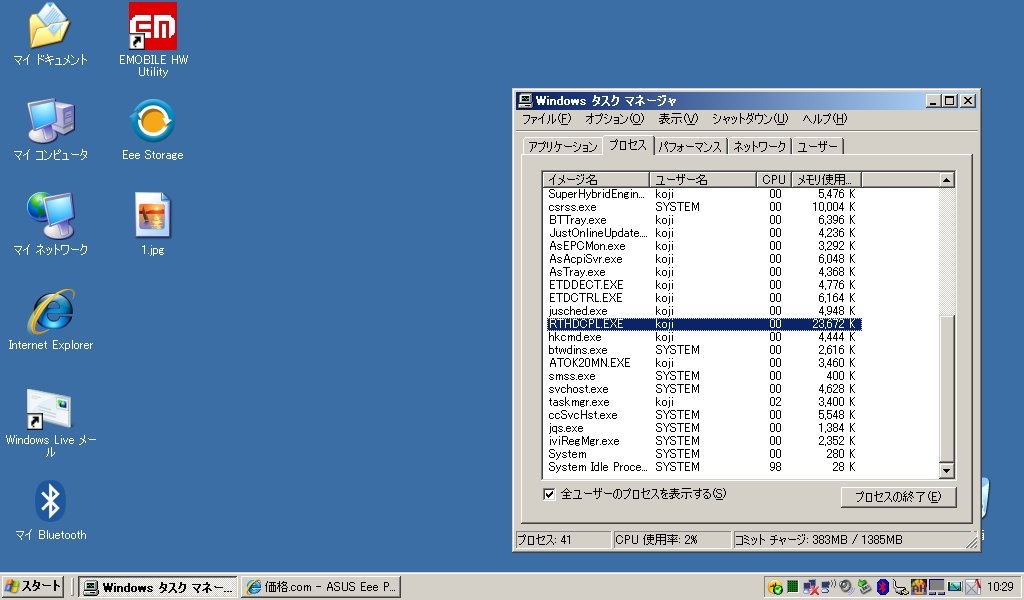Screen dimensions: 1024x600
Task: Click the green CPU meter tray icon
Action: tap(793, 586)
